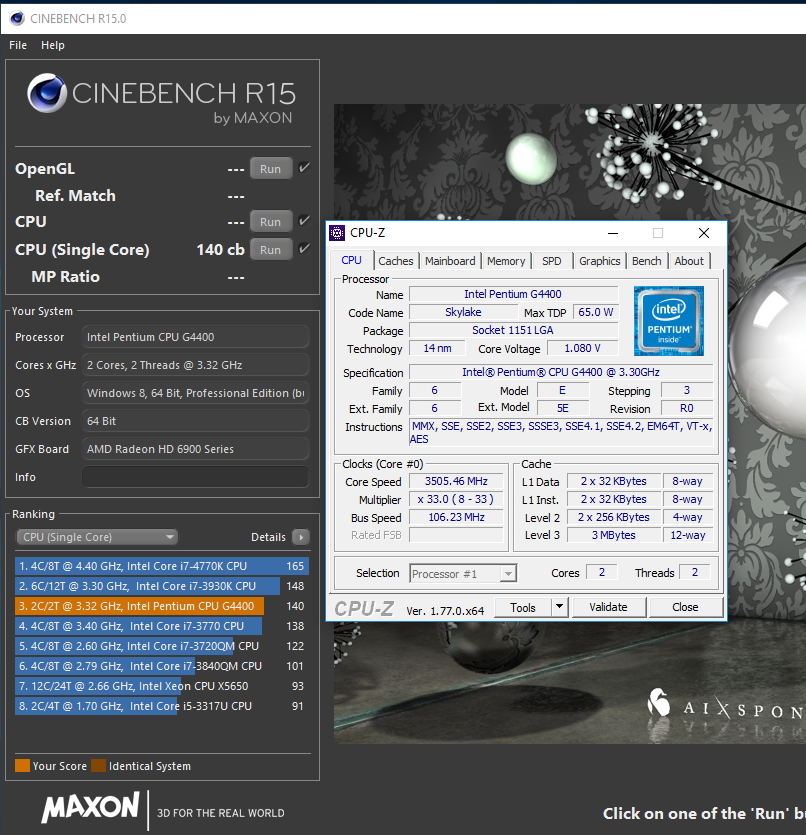Click the CPU-Z window title icon
This screenshot has width=806, height=835.
(337, 233)
